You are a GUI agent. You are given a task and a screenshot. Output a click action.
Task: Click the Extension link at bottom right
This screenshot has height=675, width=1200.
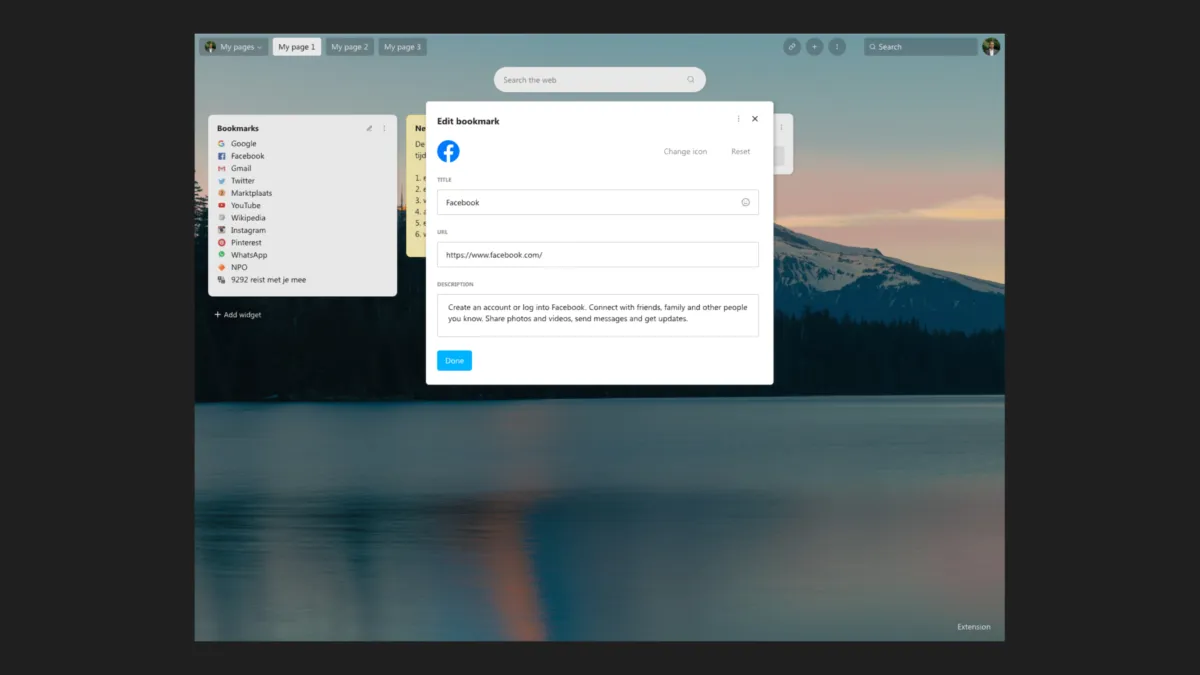[x=973, y=627]
